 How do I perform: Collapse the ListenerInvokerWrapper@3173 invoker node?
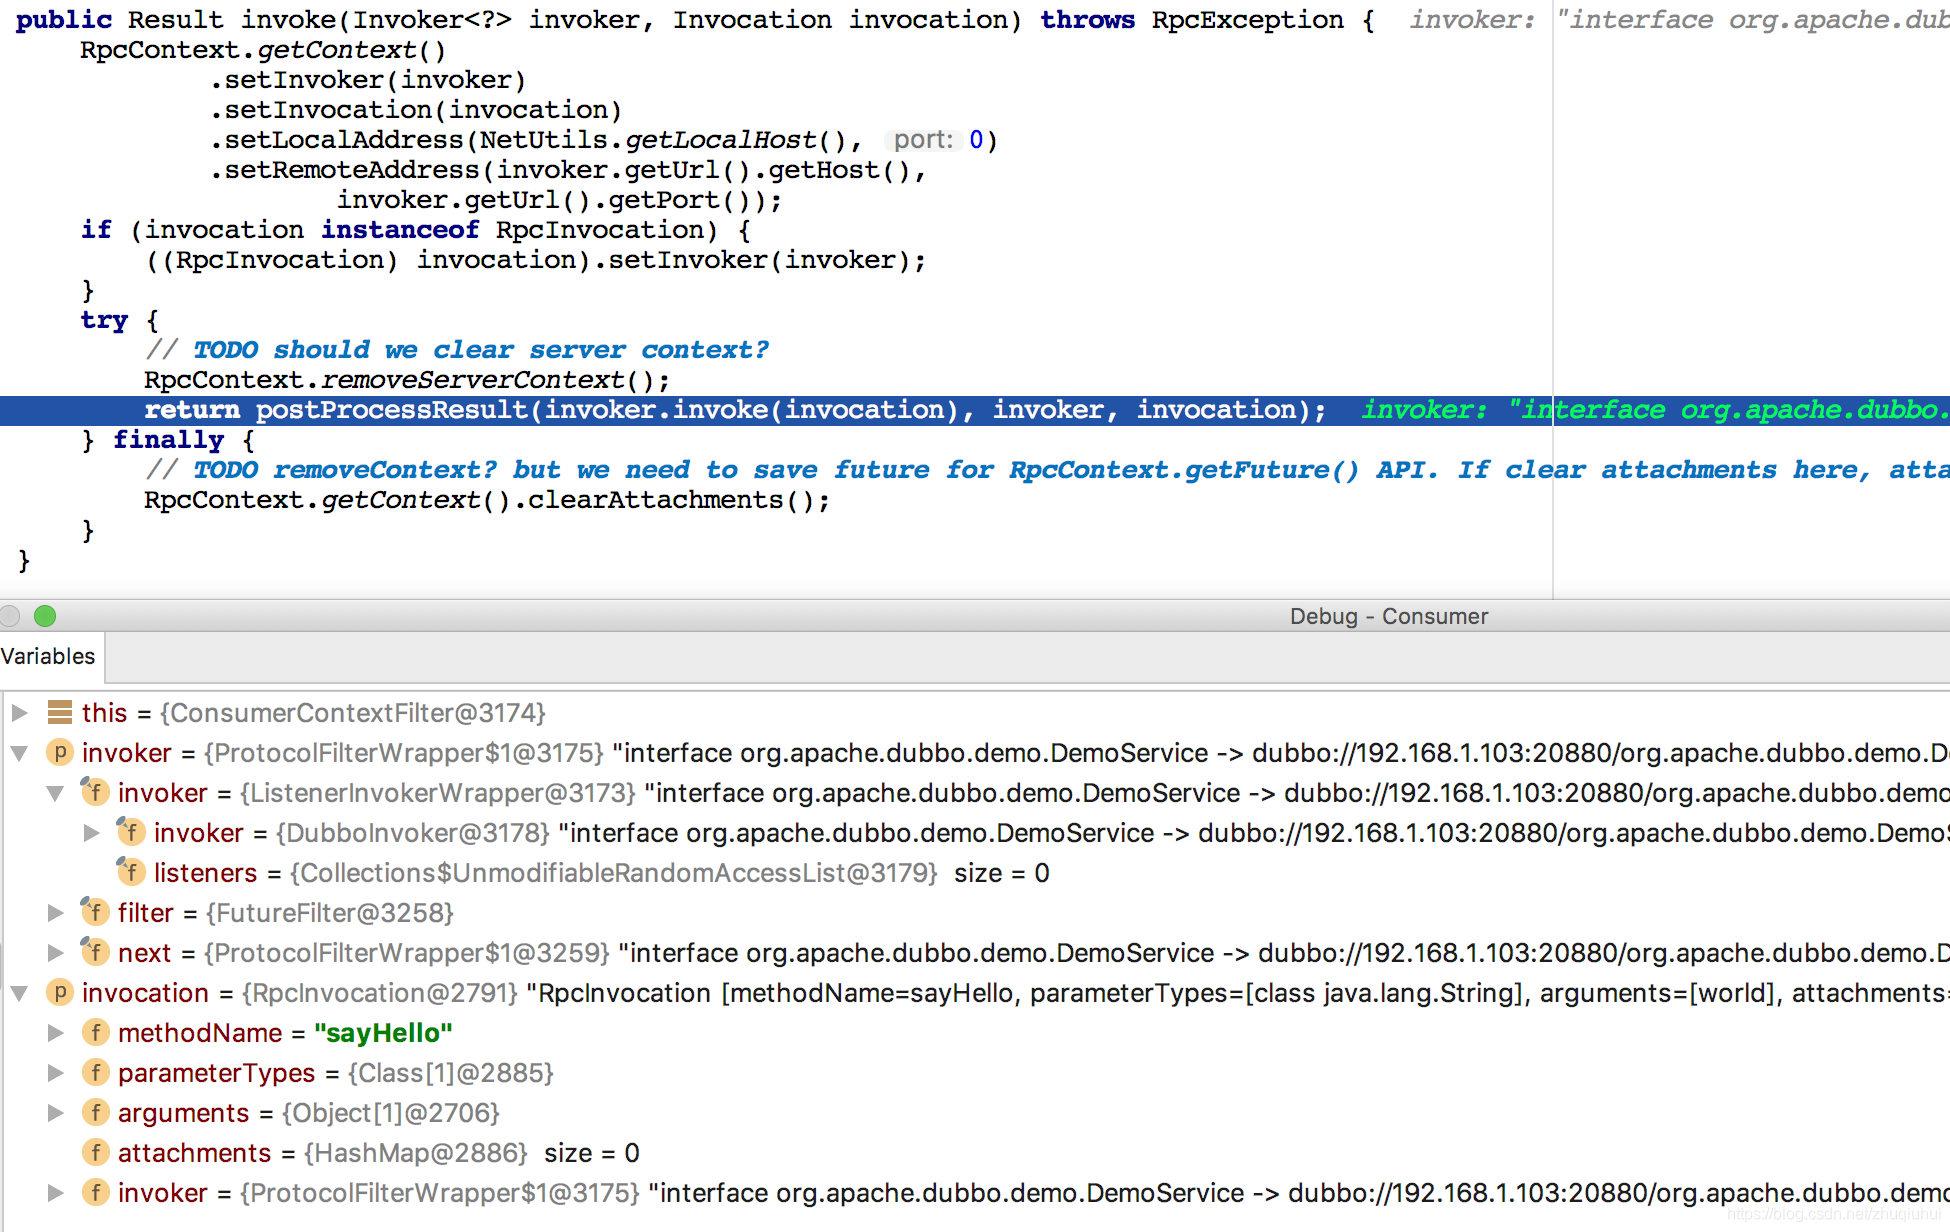click(55, 793)
